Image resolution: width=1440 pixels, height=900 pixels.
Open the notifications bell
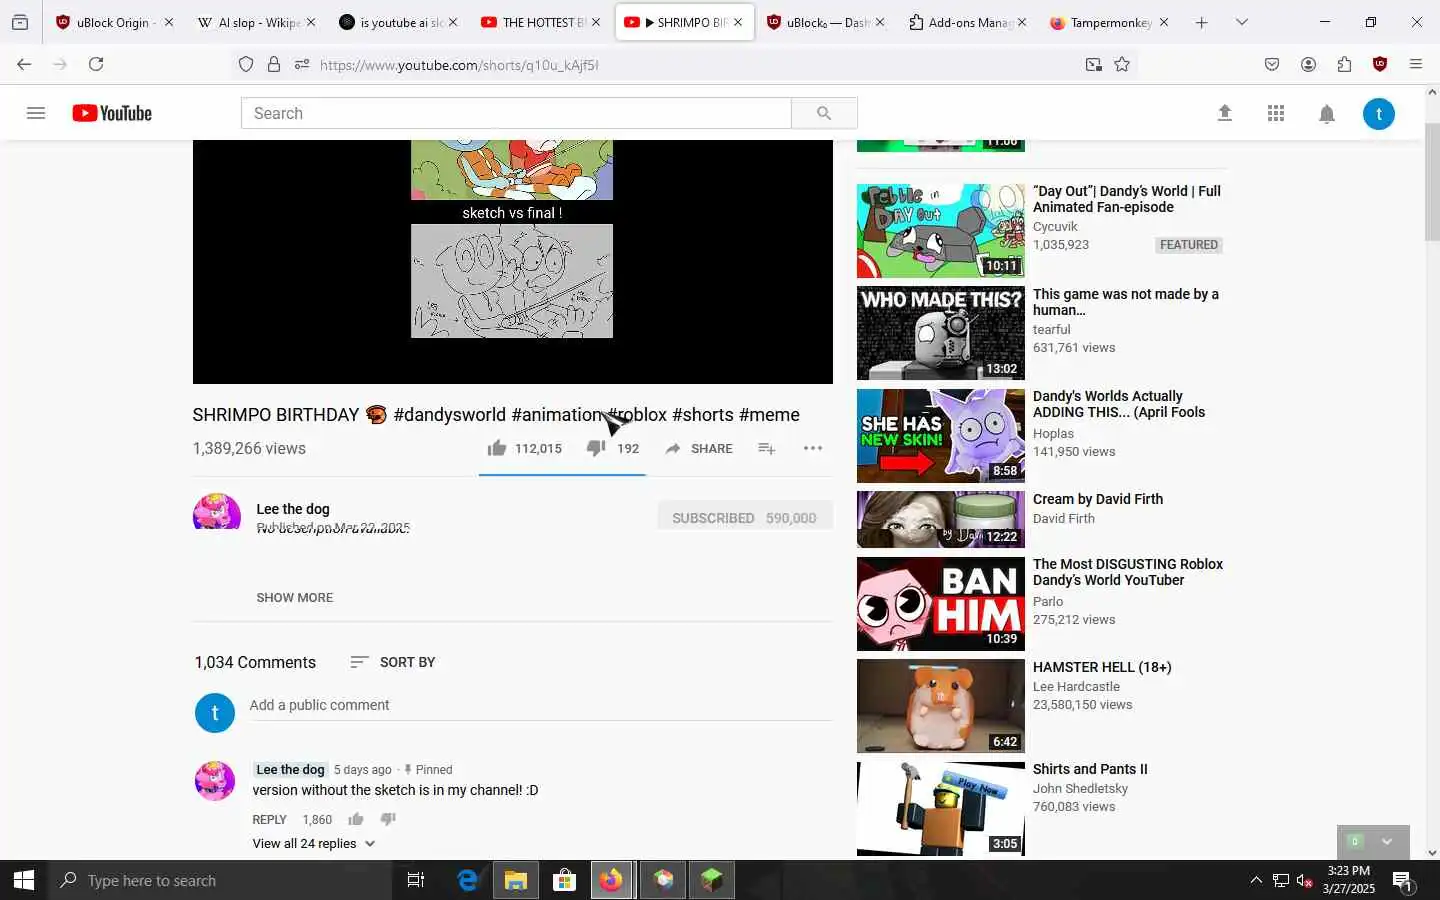click(1327, 114)
